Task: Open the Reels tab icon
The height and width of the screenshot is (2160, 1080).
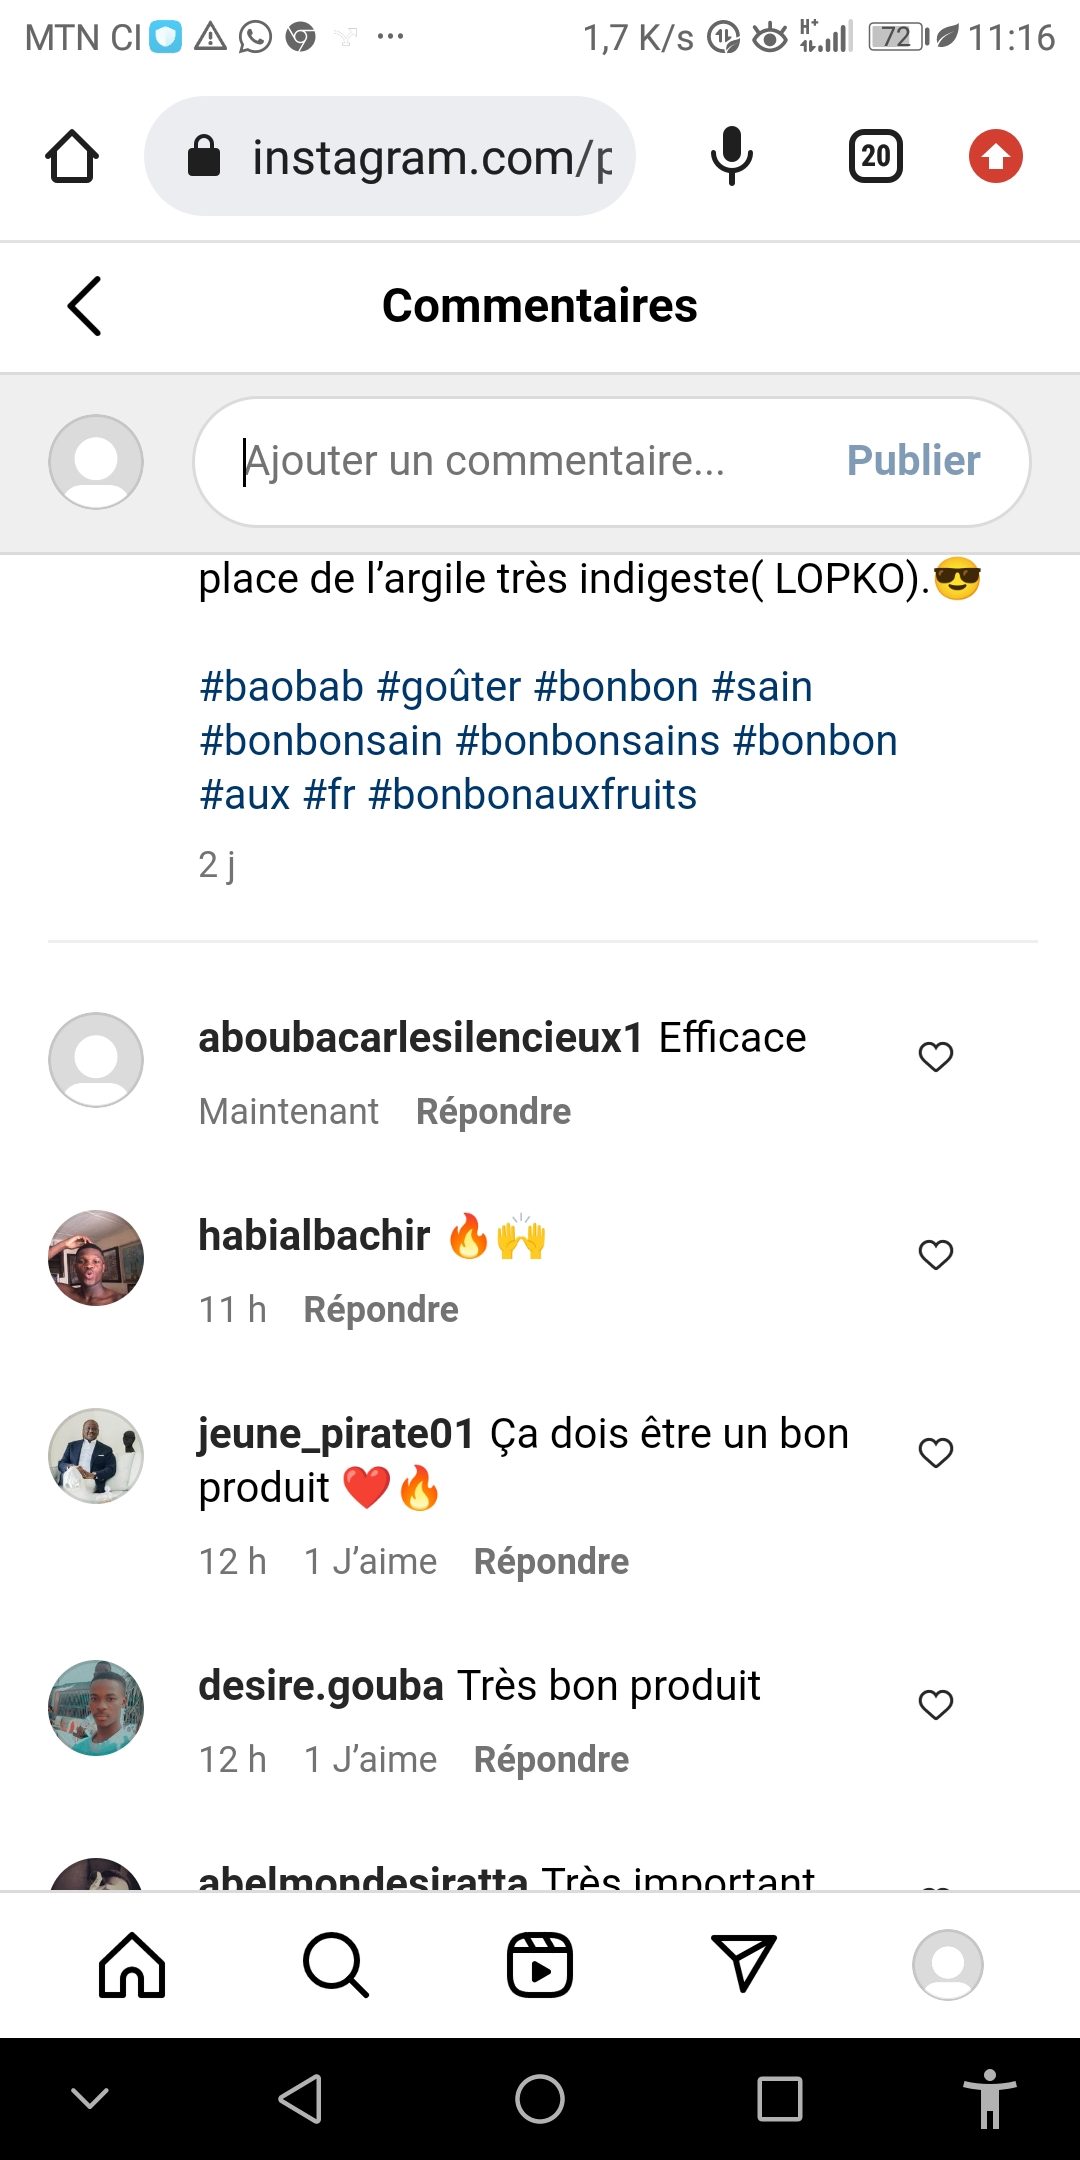Action: point(540,1965)
